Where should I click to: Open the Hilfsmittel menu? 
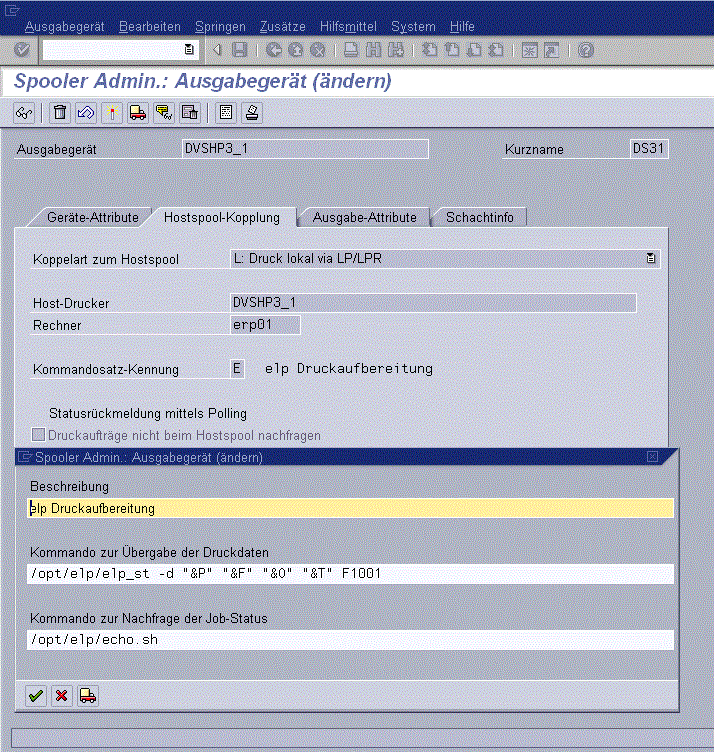(x=349, y=26)
